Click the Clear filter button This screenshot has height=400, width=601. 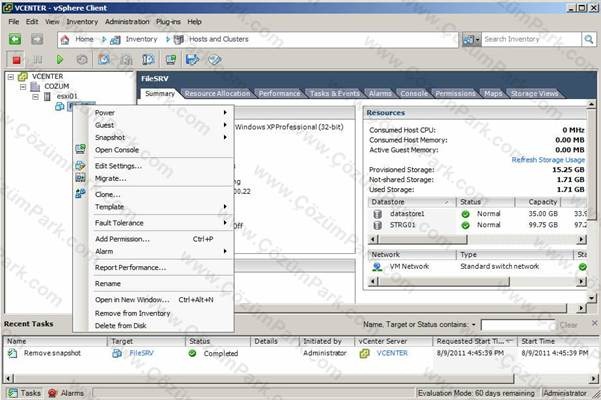click(x=568, y=325)
